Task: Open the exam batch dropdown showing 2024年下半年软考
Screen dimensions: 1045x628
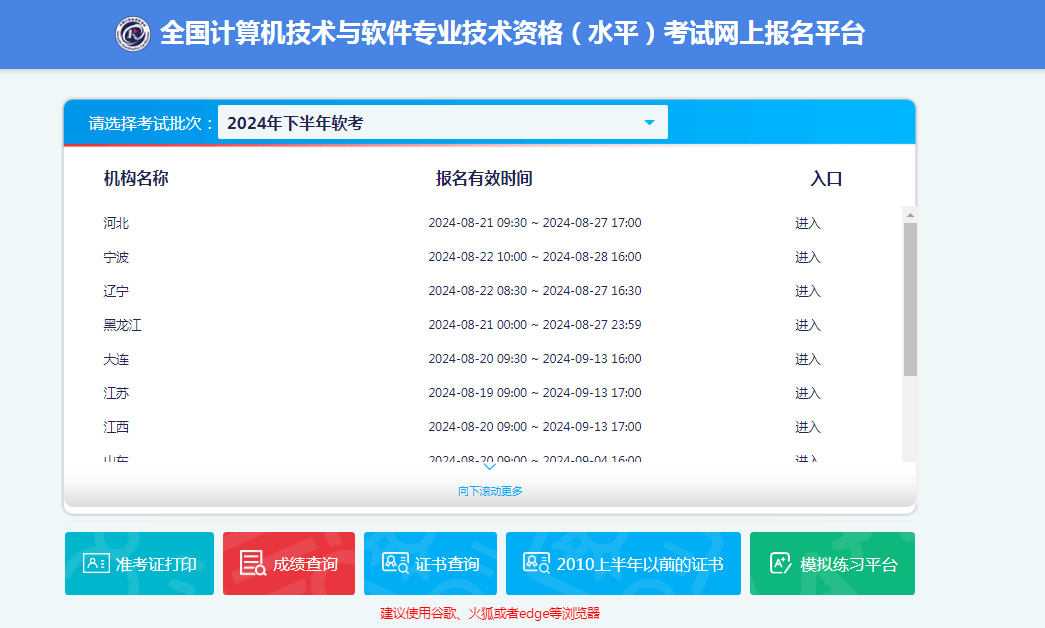Action: tap(440, 121)
